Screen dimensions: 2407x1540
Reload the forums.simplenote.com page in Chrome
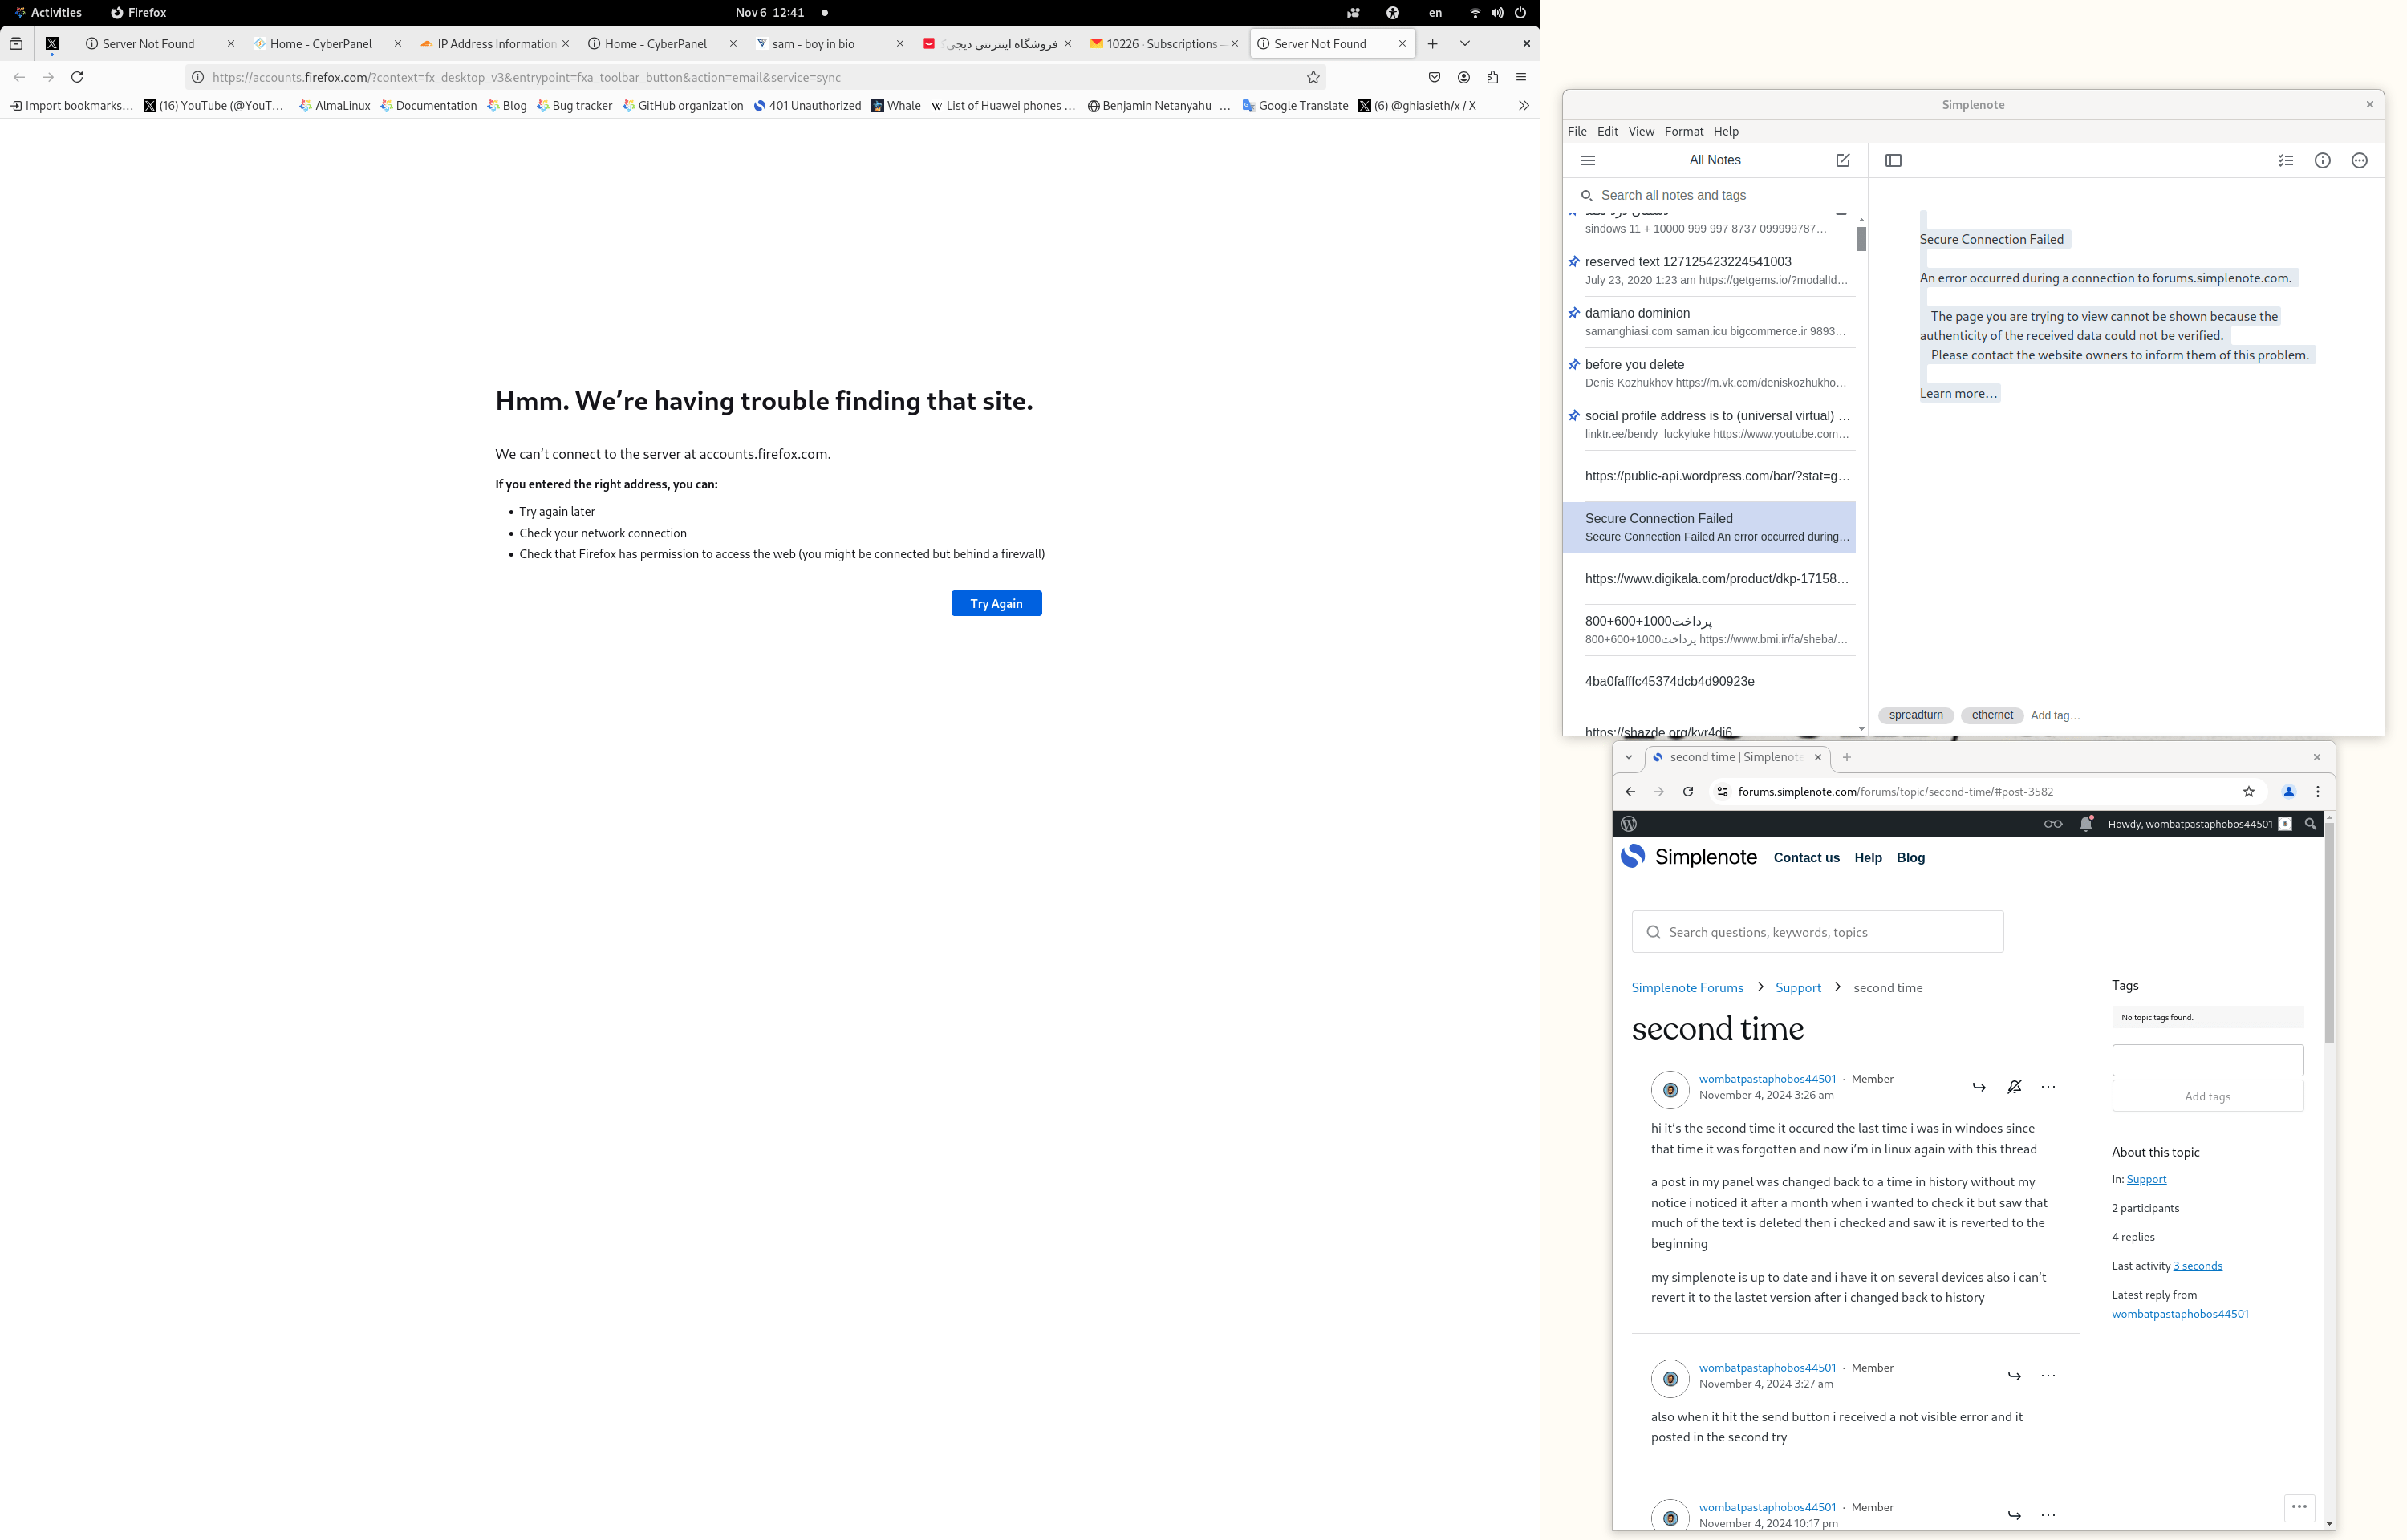(x=1688, y=792)
